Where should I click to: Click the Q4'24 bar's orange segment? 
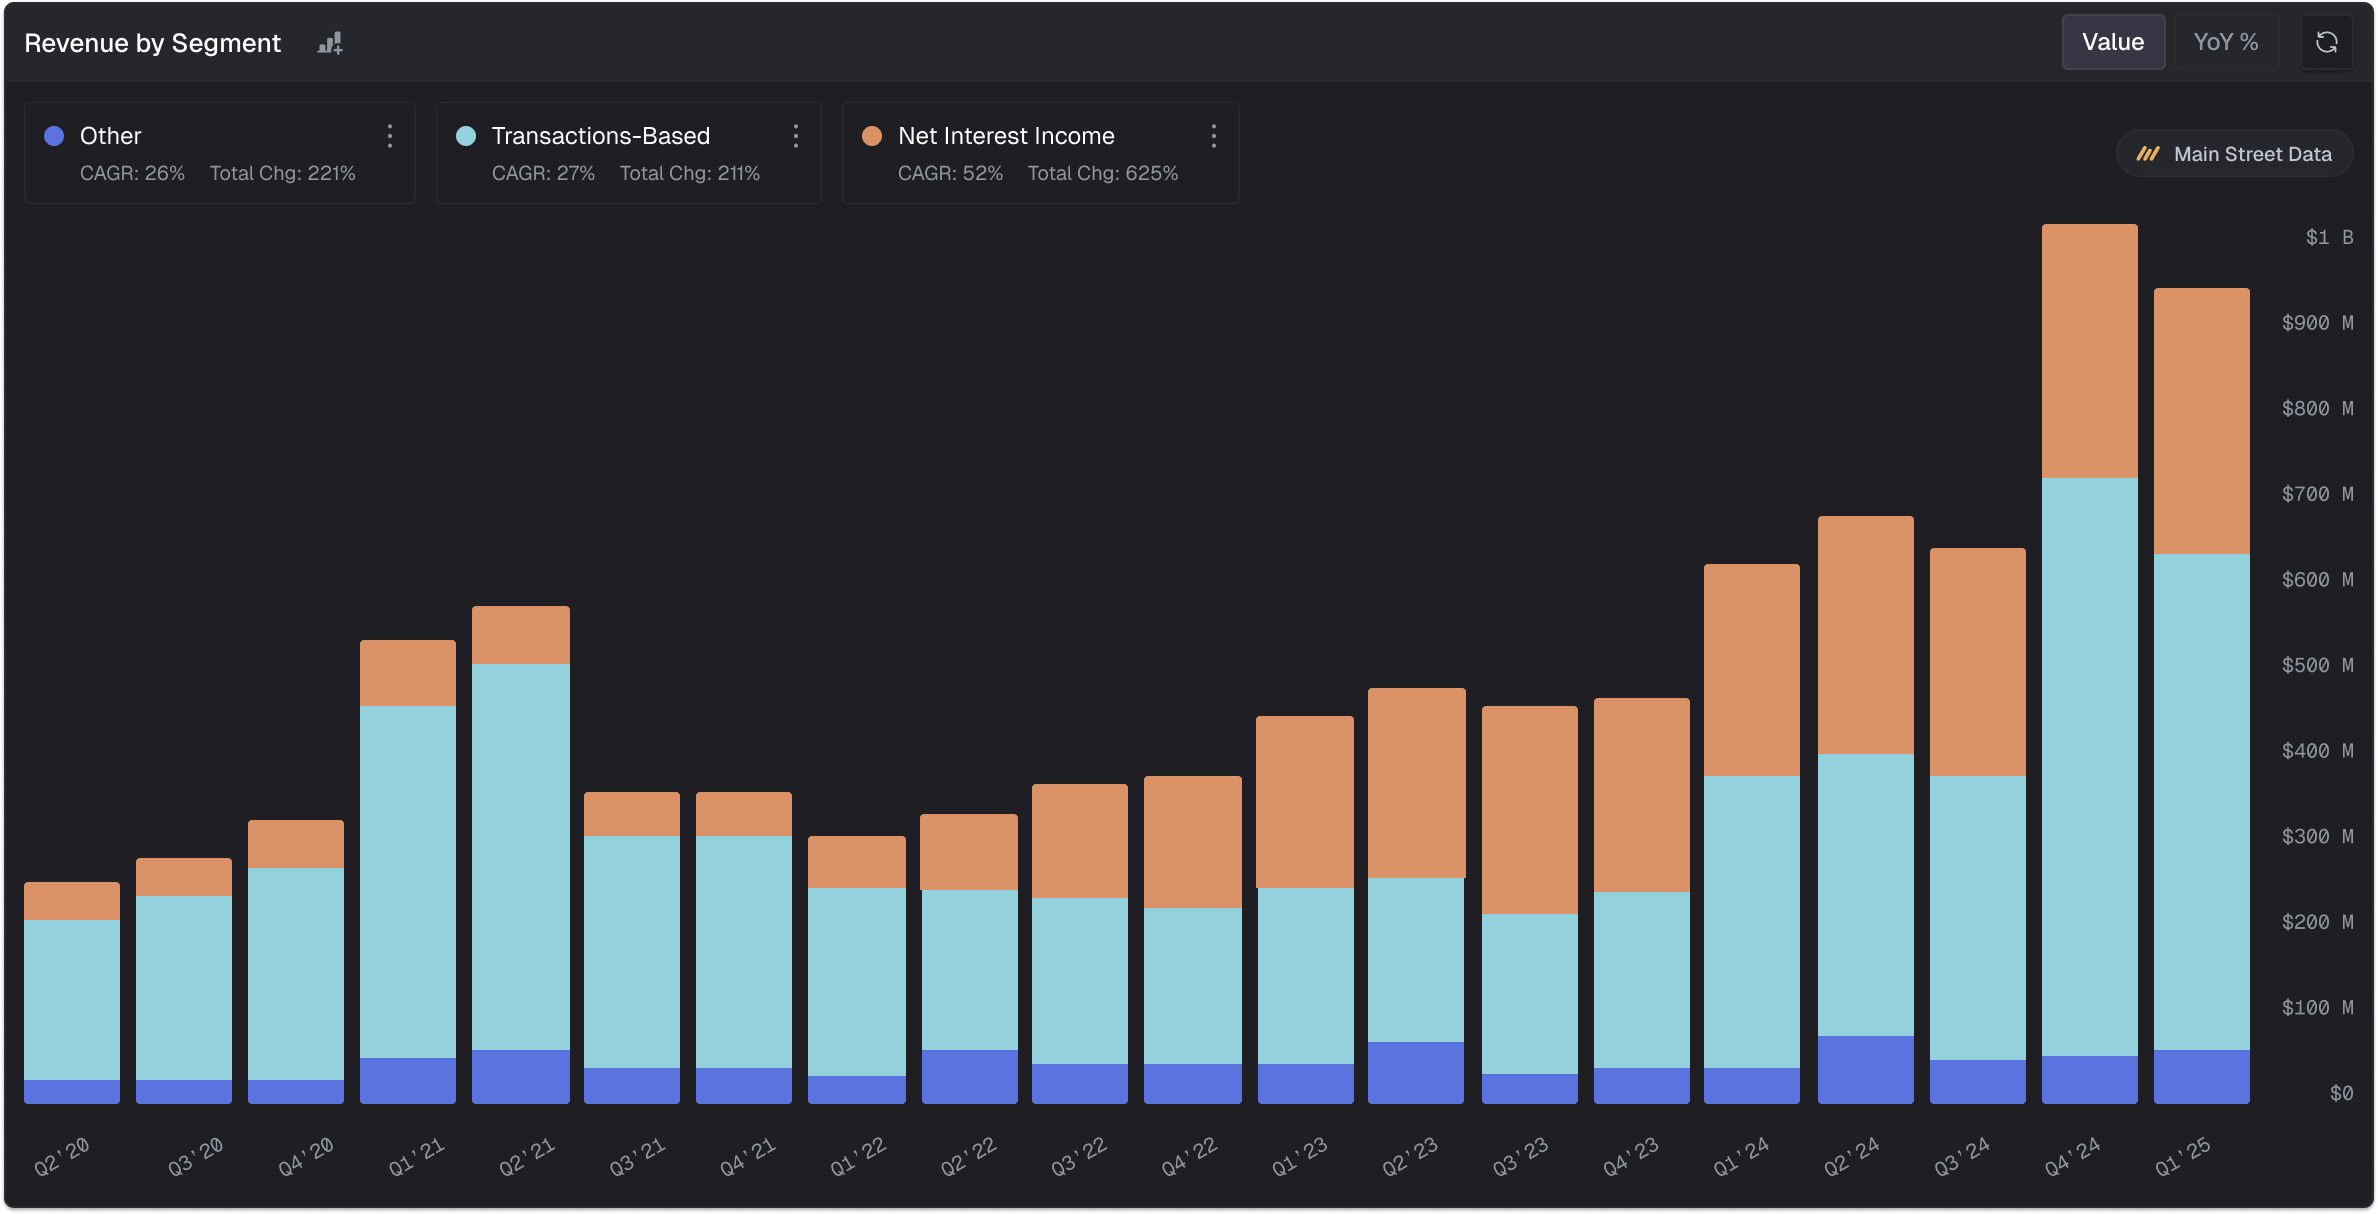[2089, 350]
